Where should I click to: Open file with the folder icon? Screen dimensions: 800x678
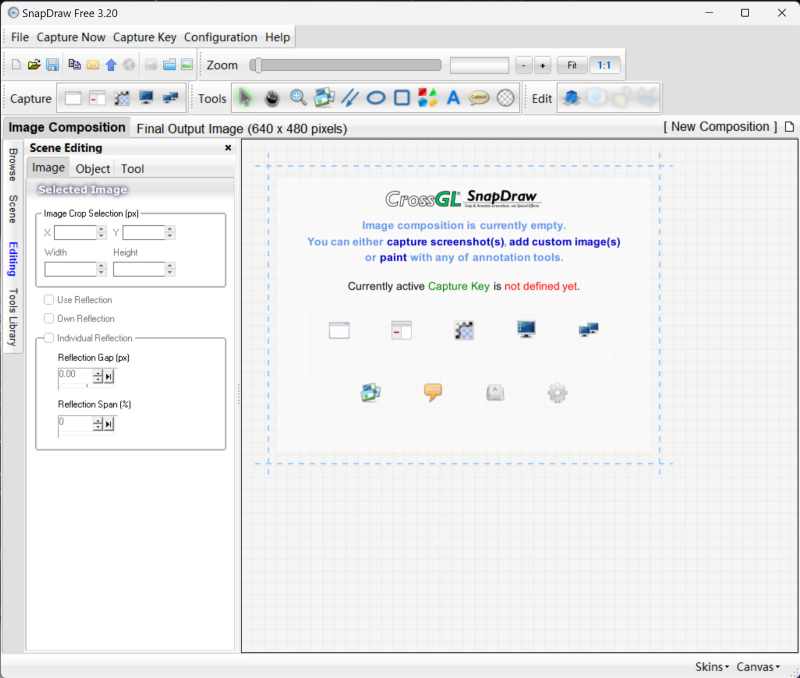click(x=34, y=65)
